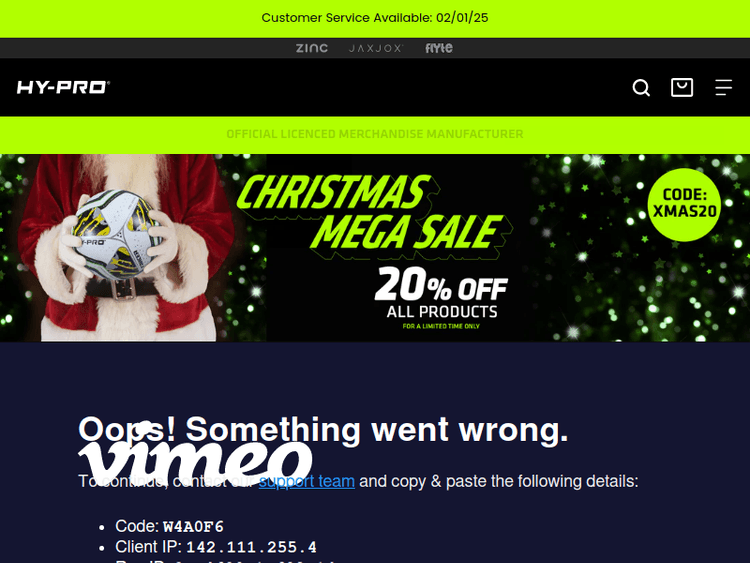Open the support team link
This screenshot has width=750, height=563.
(x=307, y=481)
